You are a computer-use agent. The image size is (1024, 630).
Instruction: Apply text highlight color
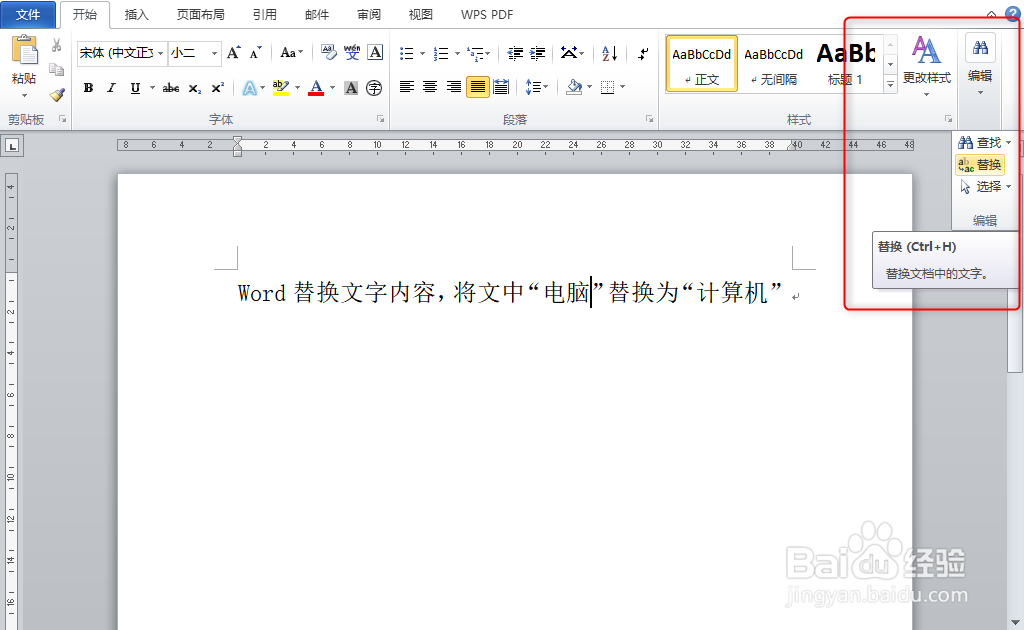[x=283, y=89]
